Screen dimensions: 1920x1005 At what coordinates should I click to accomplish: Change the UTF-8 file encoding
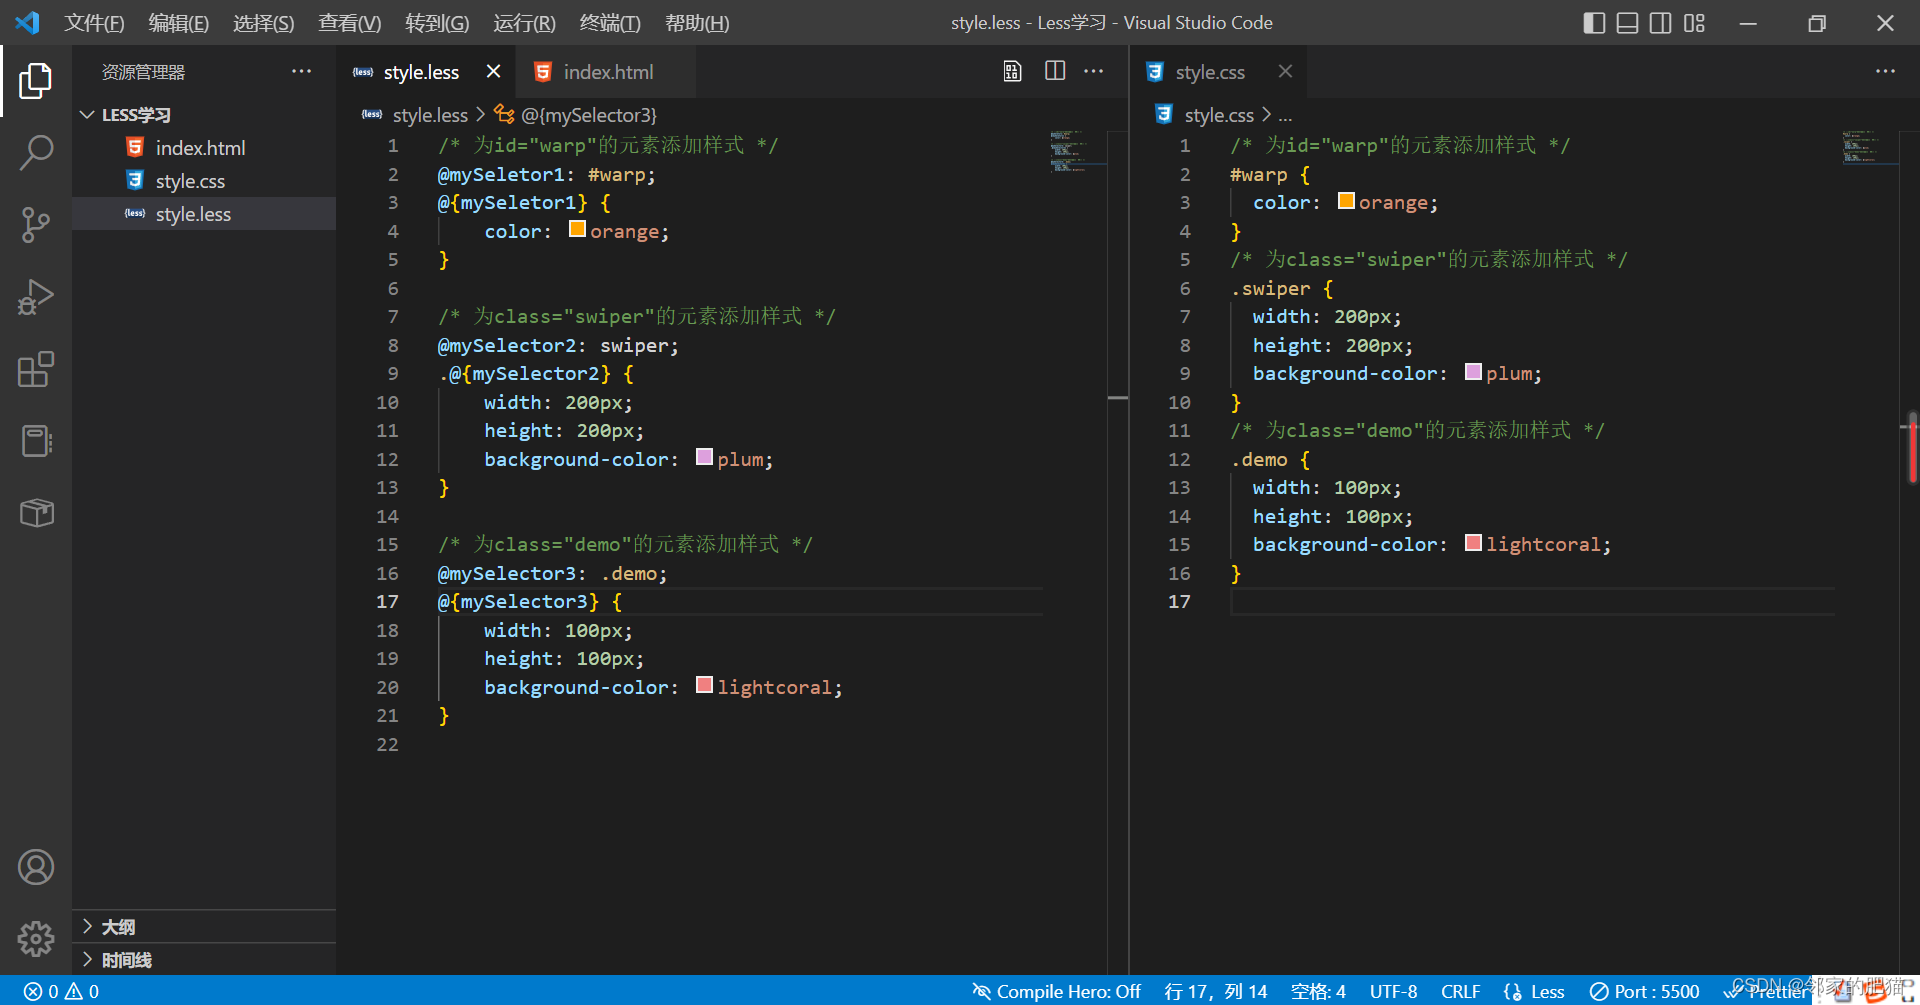pyautogui.click(x=1393, y=991)
